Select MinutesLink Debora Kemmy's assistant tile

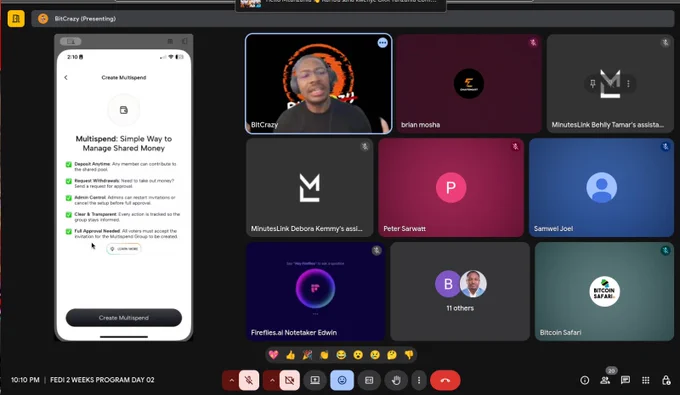(x=310, y=187)
